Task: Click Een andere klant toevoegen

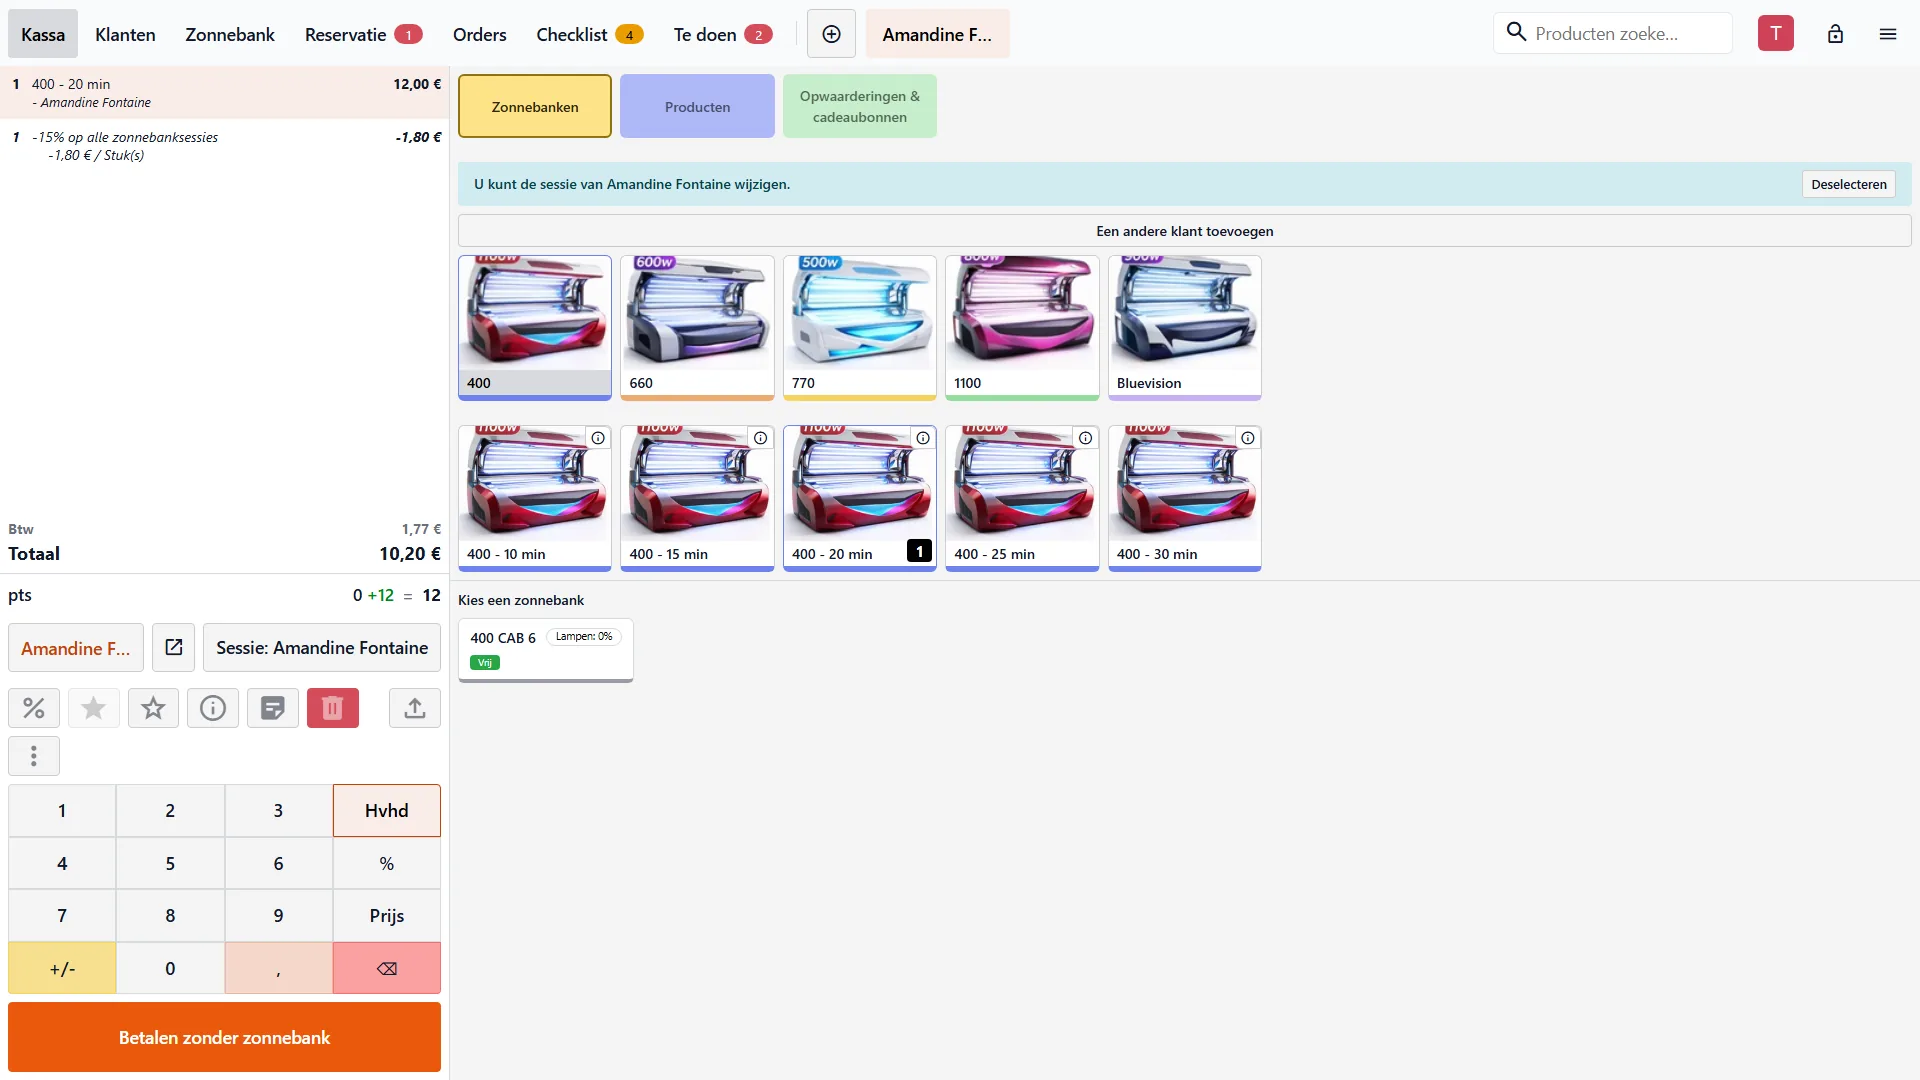Action: click(1185, 231)
